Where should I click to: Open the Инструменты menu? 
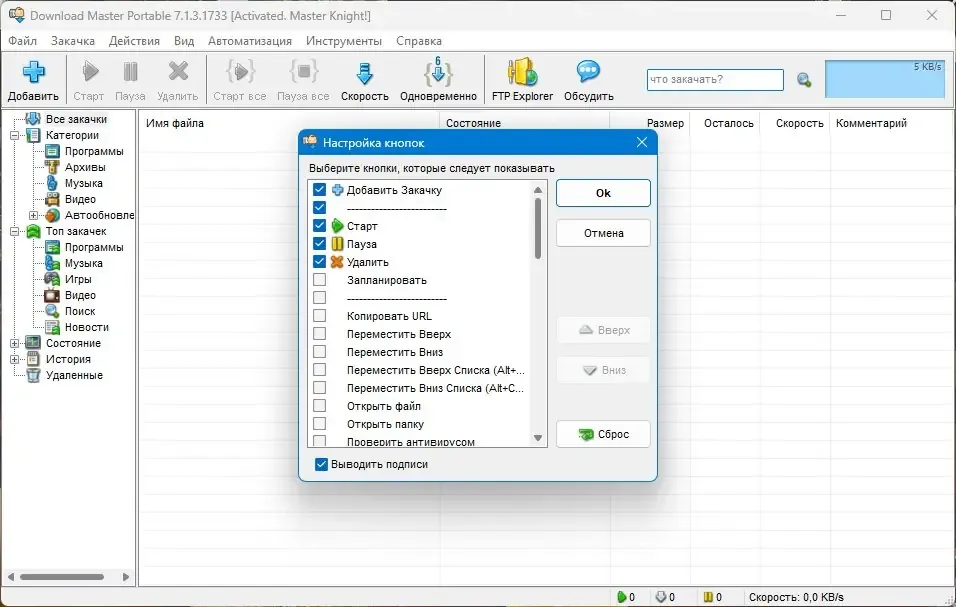pos(344,41)
